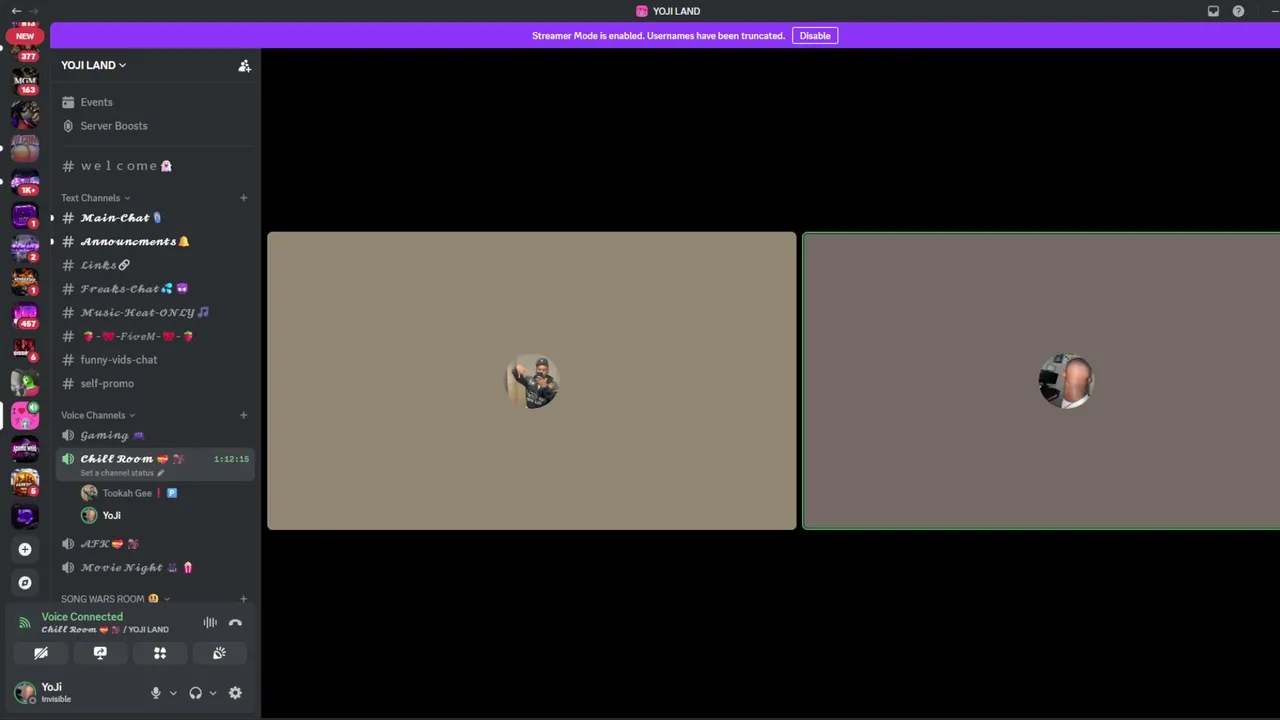Mute the microphone
The image size is (1280, 720).
[155, 693]
